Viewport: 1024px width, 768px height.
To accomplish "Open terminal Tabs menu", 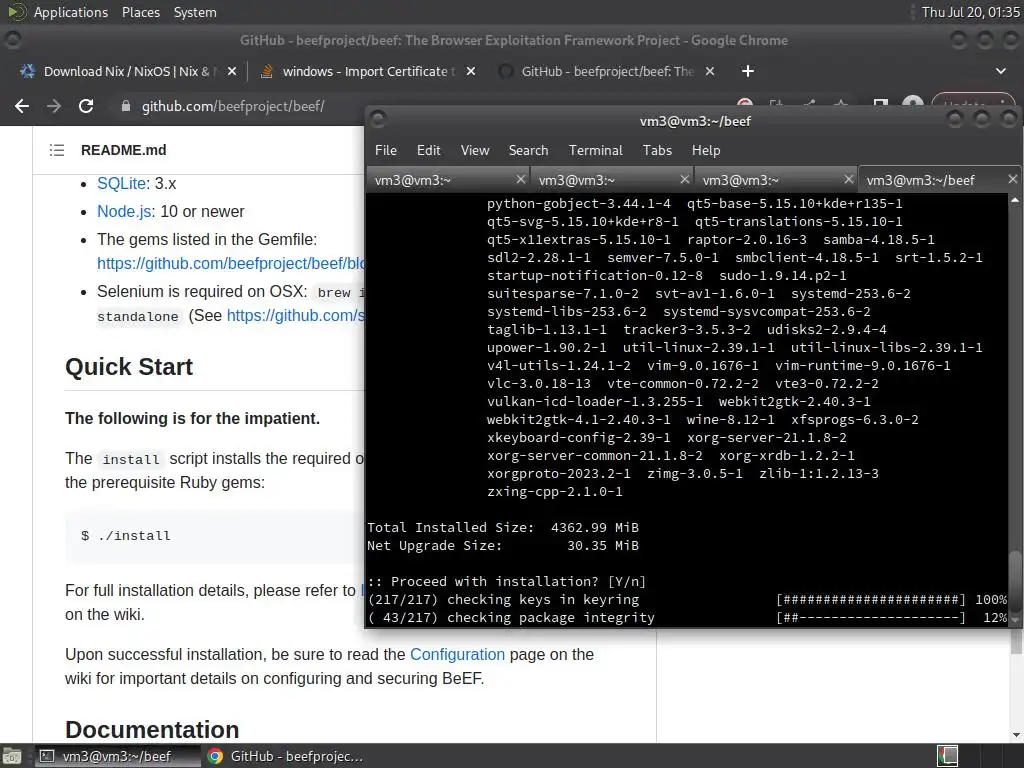I will tap(657, 150).
